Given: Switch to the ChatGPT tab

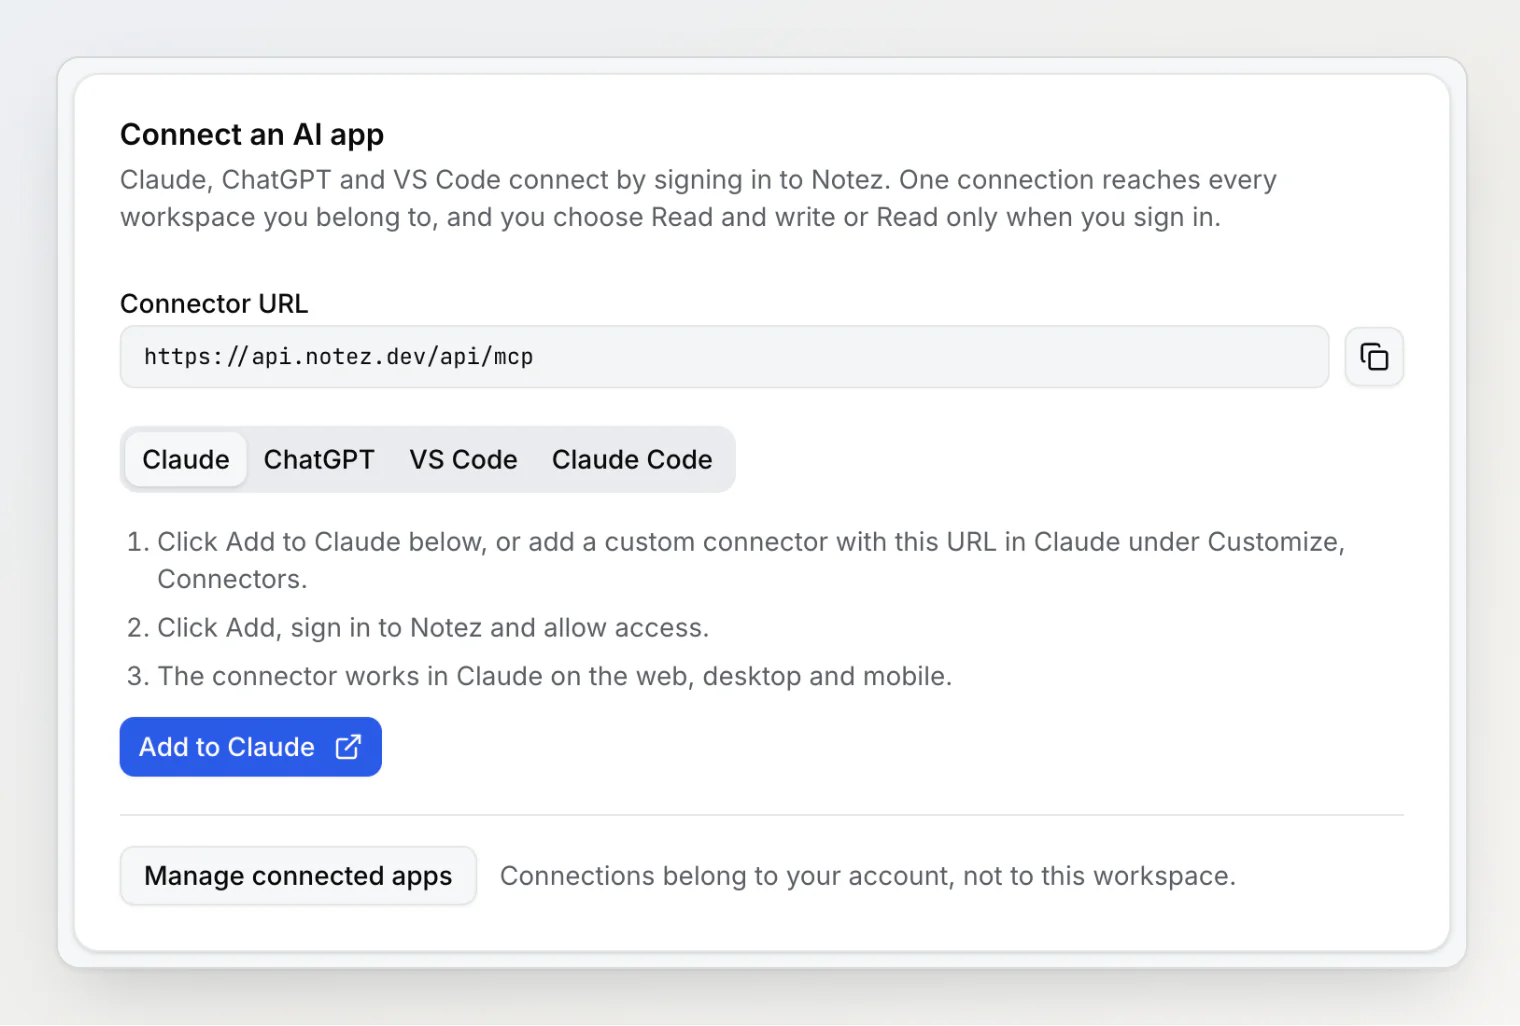Looking at the screenshot, I should click(319, 460).
